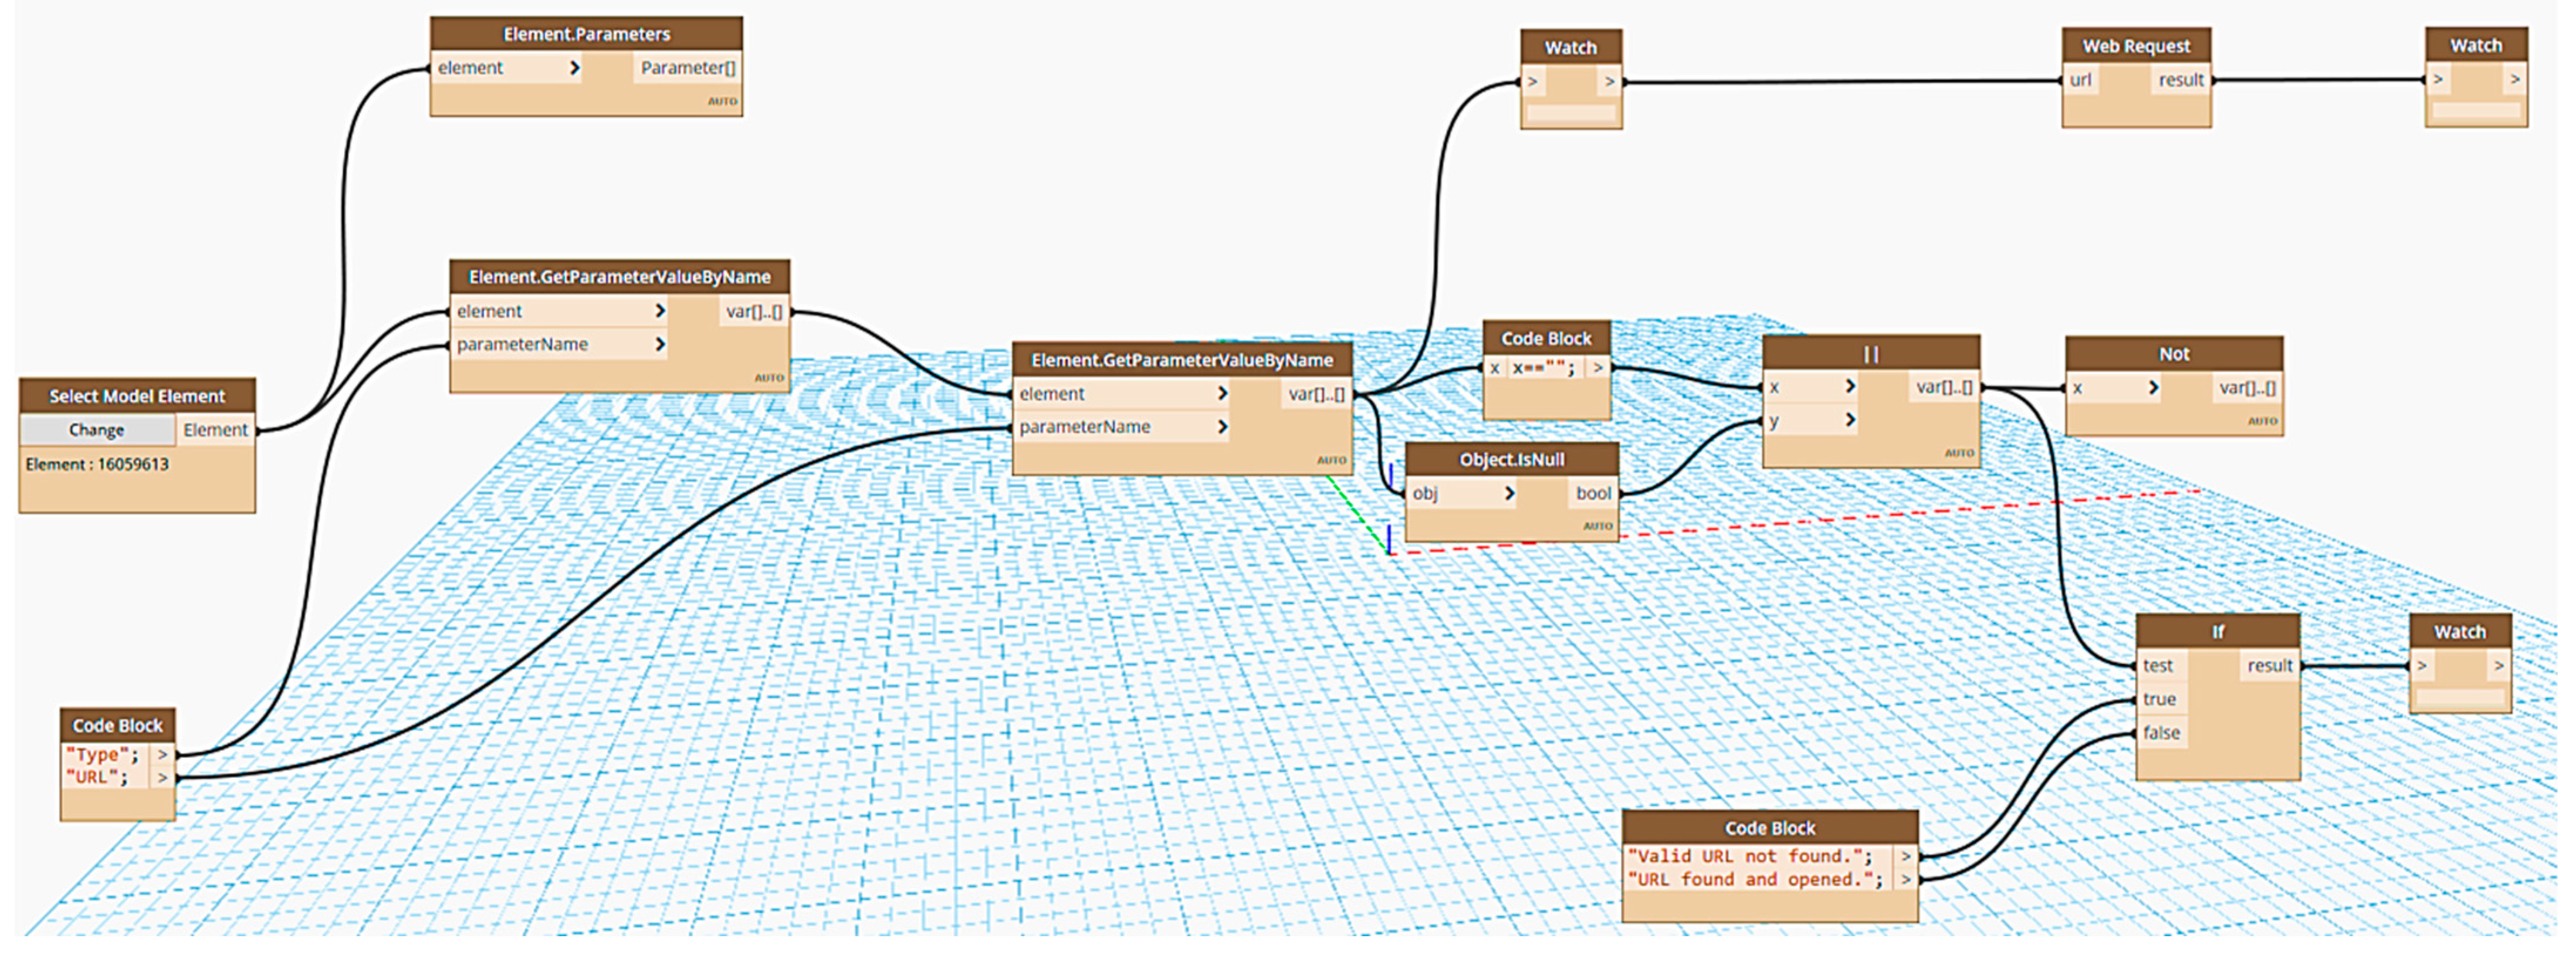Click the test input port on If node
This screenshot has height=962, width=2576.
tap(2158, 666)
